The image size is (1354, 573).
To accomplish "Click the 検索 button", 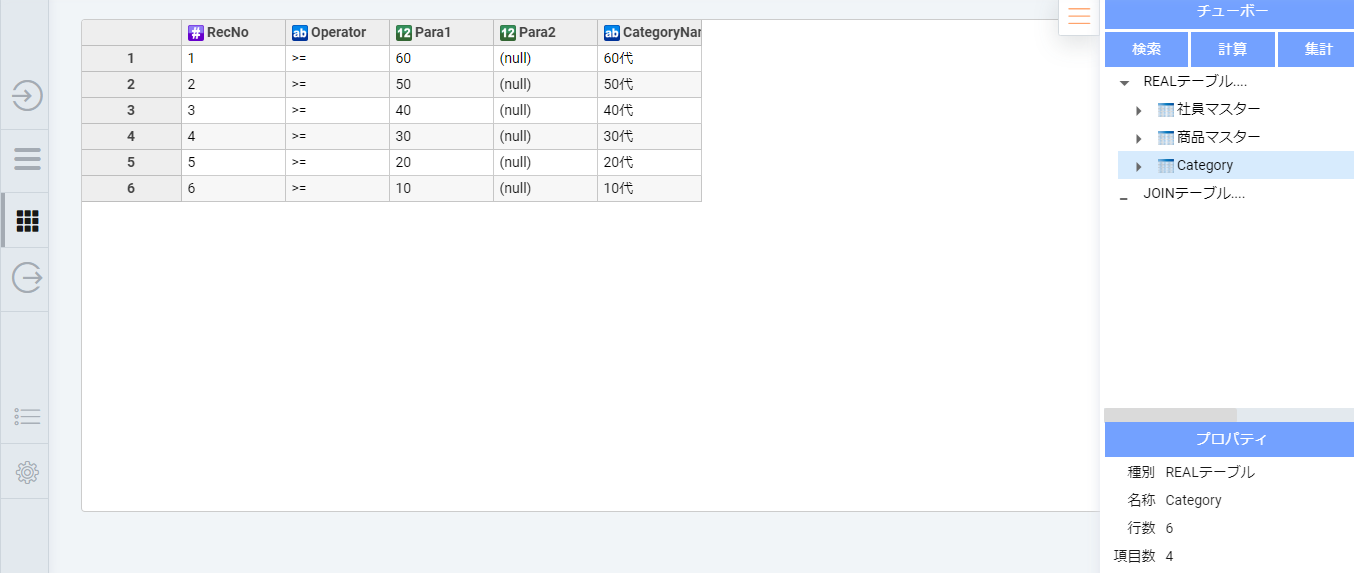I will click(x=1146, y=49).
